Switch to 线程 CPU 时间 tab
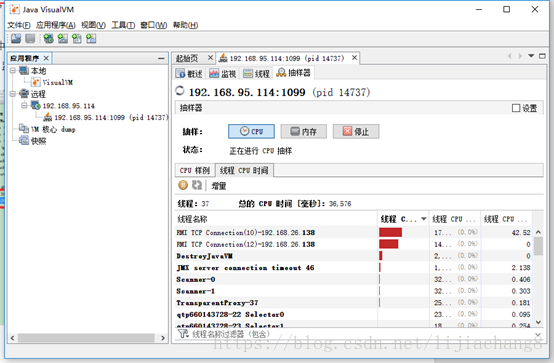Screen dimensions: 554x363 pos(244,170)
